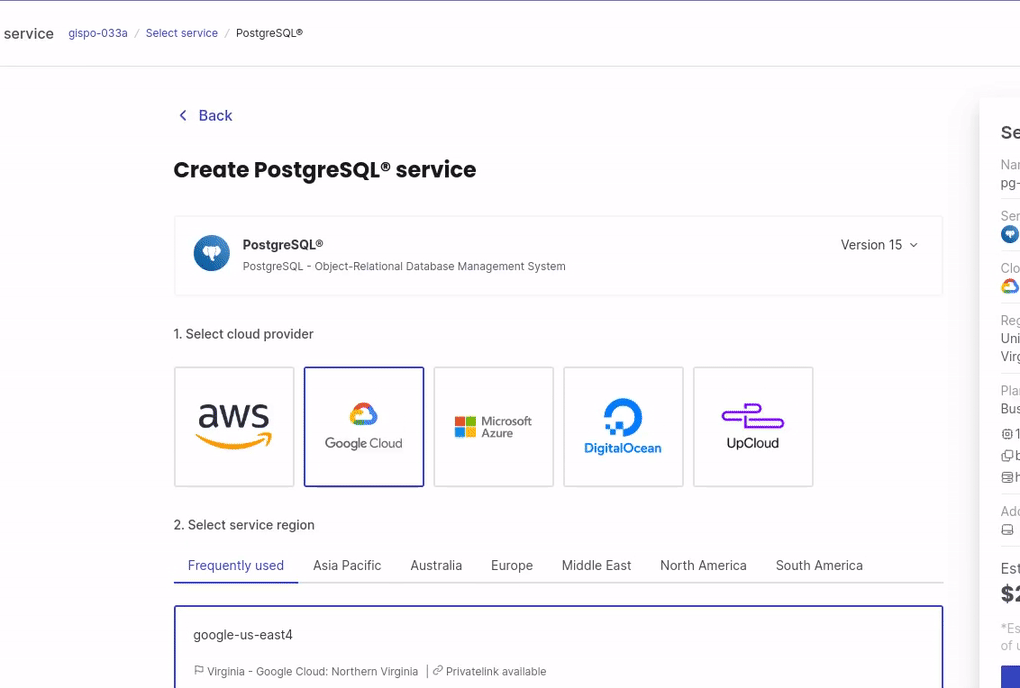This screenshot has height=688, width=1020.
Task: Click the back arrow chevron icon
Action: tap(183, 115)
